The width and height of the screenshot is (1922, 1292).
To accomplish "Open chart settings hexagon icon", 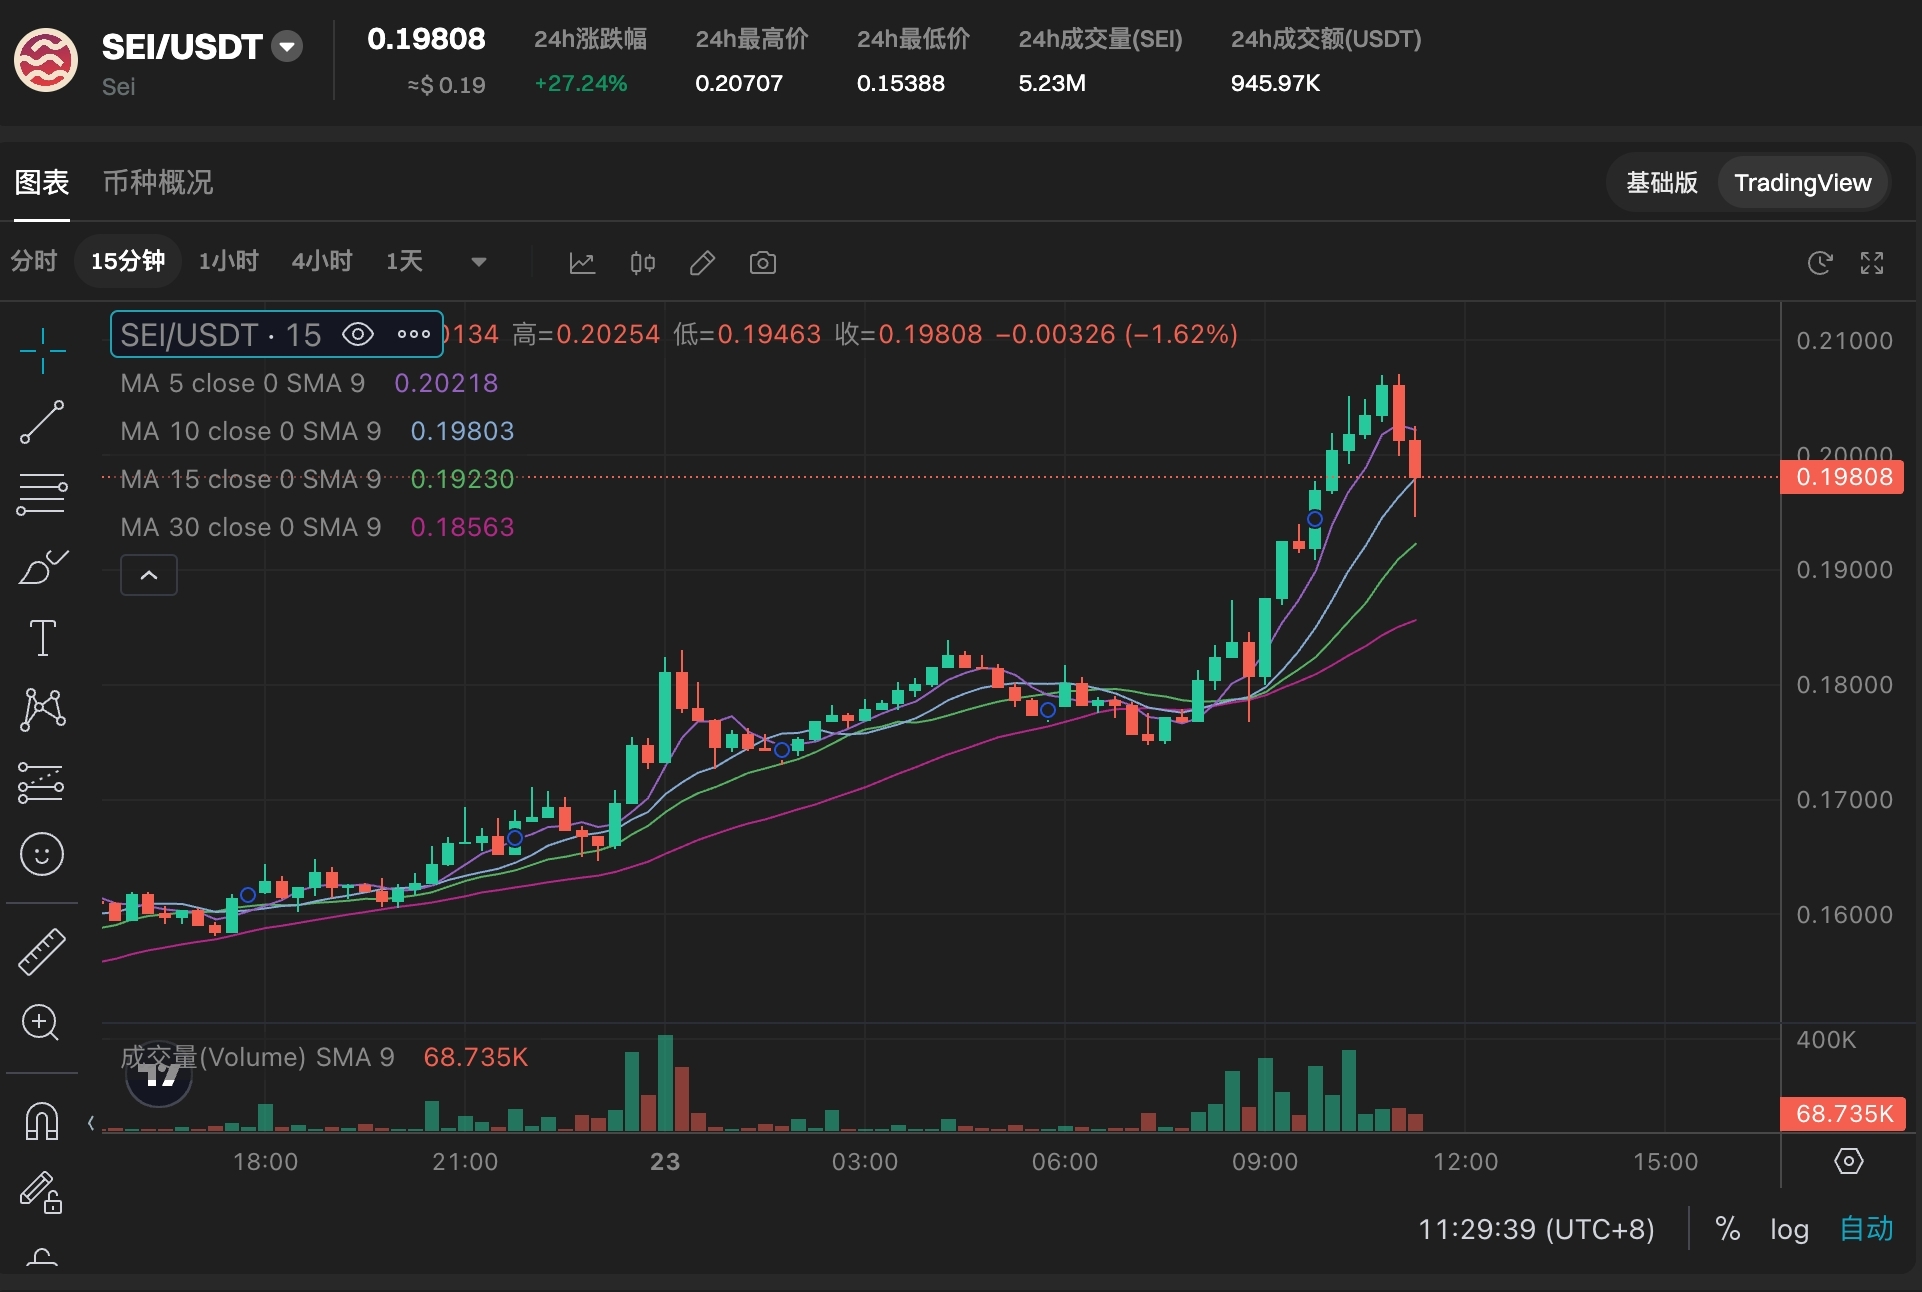I will (1849, 1161).
